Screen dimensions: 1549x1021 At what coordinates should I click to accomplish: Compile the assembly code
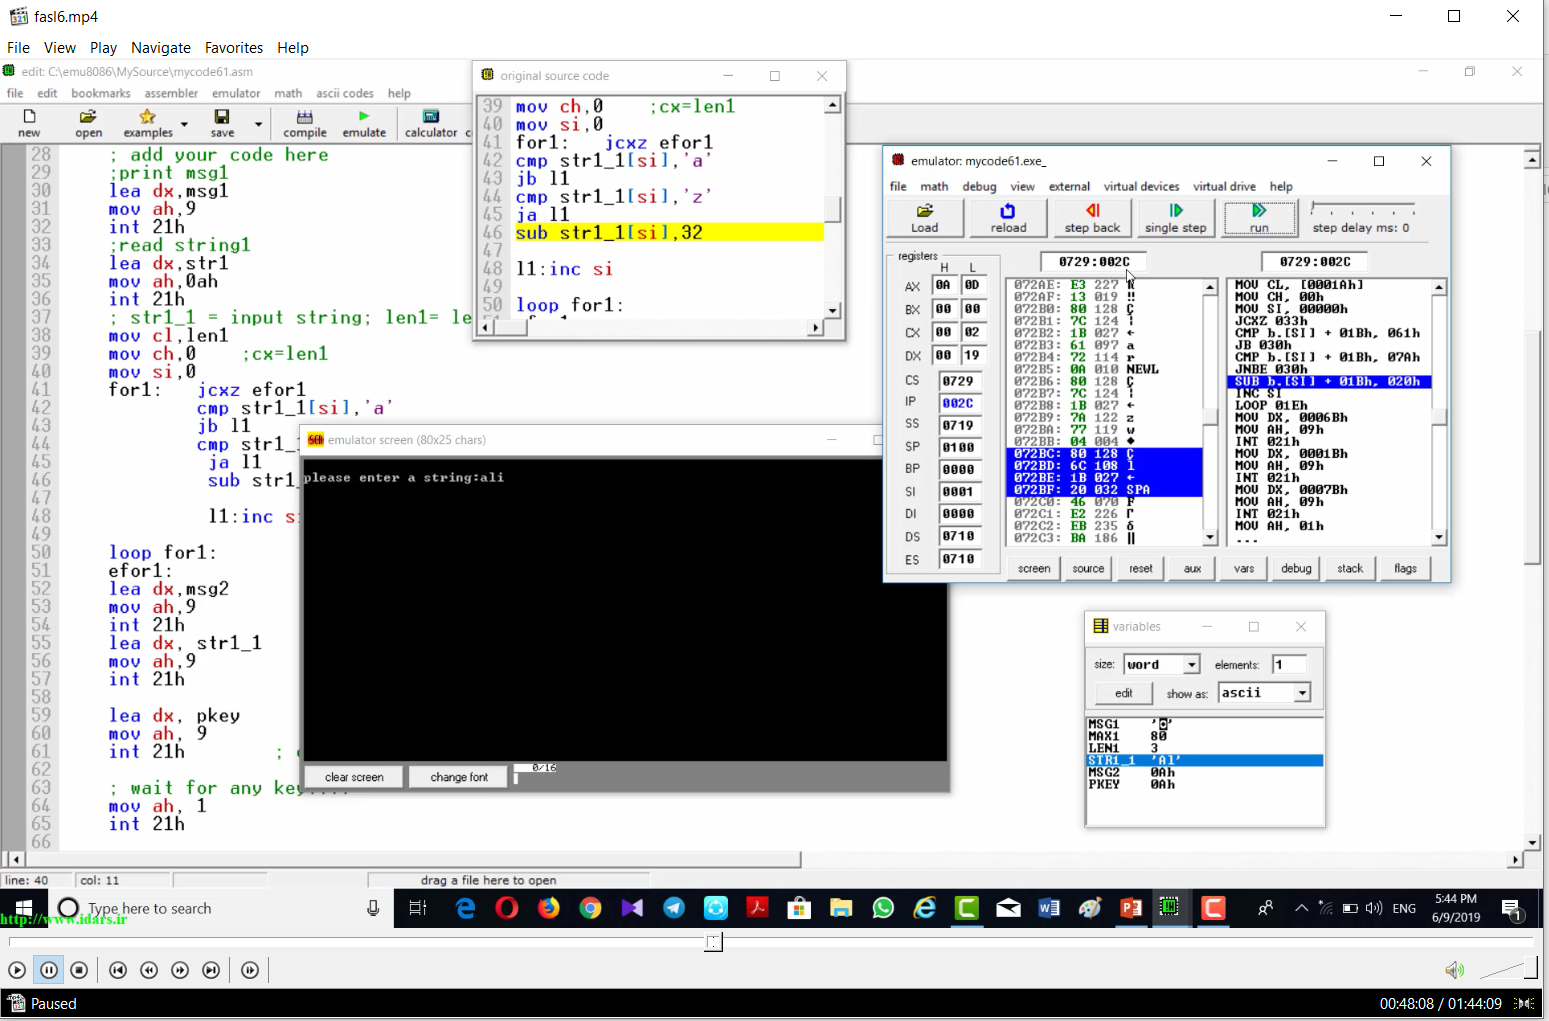pos(305,123)
